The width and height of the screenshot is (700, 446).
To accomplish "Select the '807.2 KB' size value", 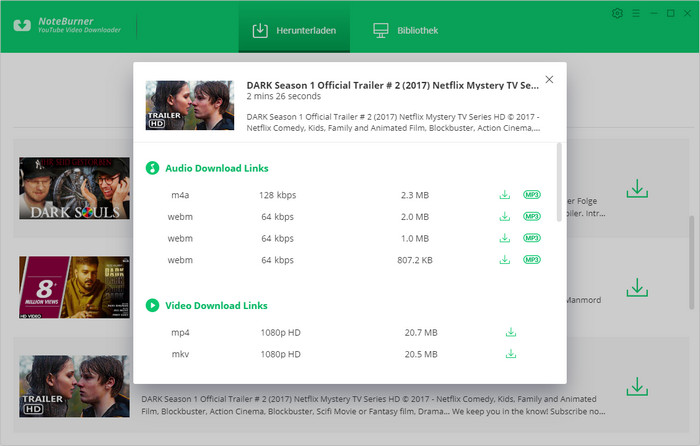I will 415,260.
